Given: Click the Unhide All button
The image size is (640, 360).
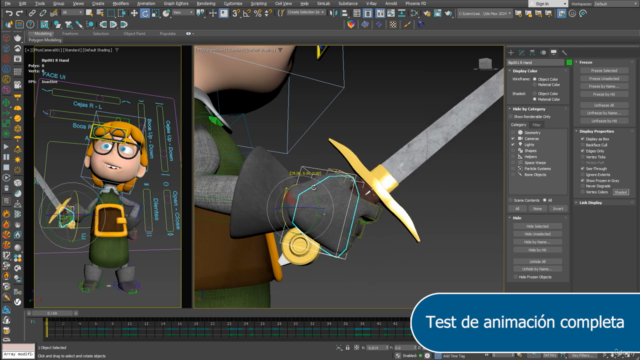Looking at the screenshot, I should (x=537, y=262).
